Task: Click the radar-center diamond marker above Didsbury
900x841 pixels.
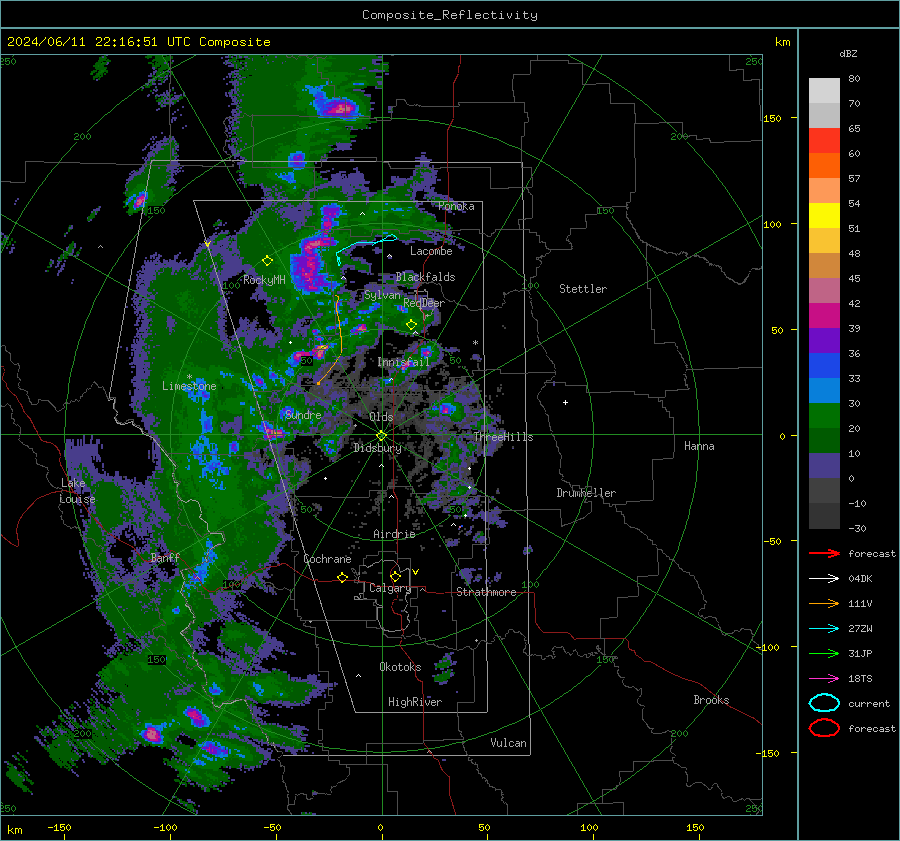Action: pyautogui.click(x=382, y=435)
